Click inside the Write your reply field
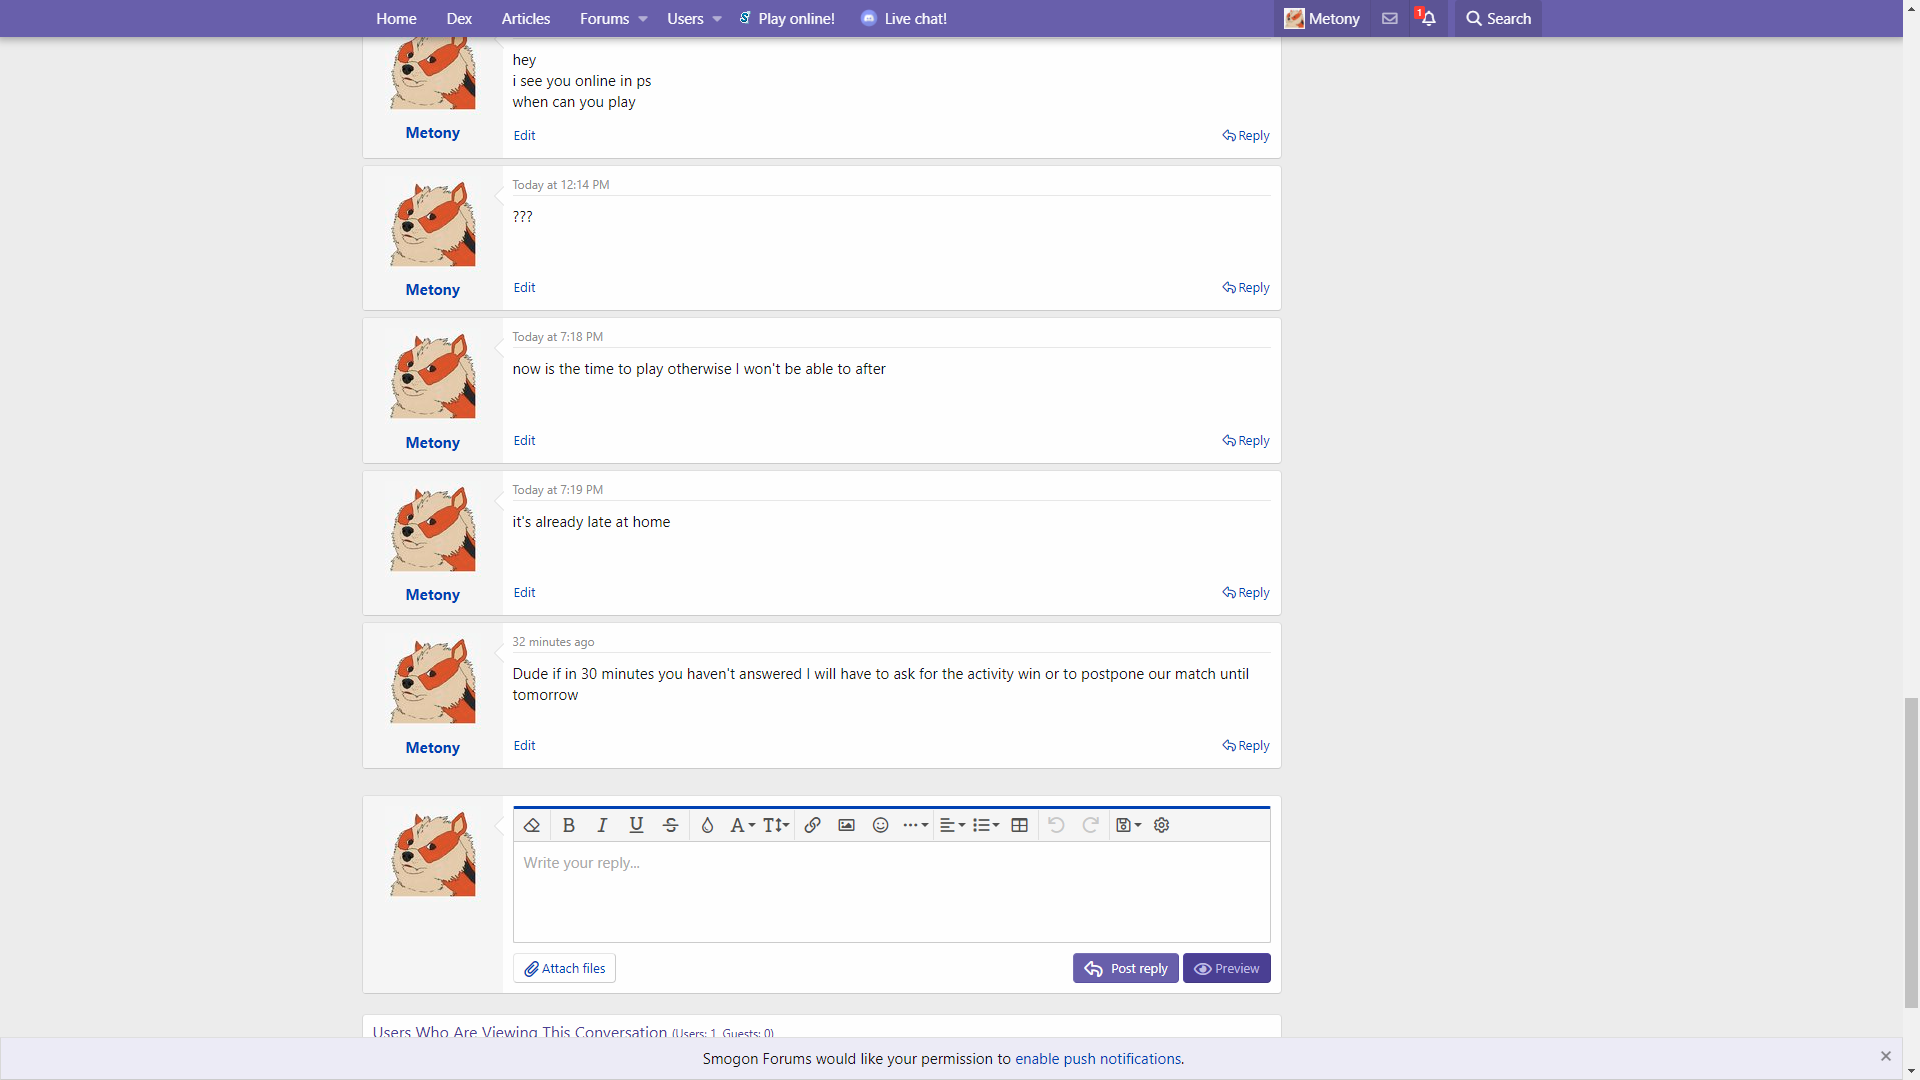This screenshot has height=1080, width=1920. tap(890, 890)
